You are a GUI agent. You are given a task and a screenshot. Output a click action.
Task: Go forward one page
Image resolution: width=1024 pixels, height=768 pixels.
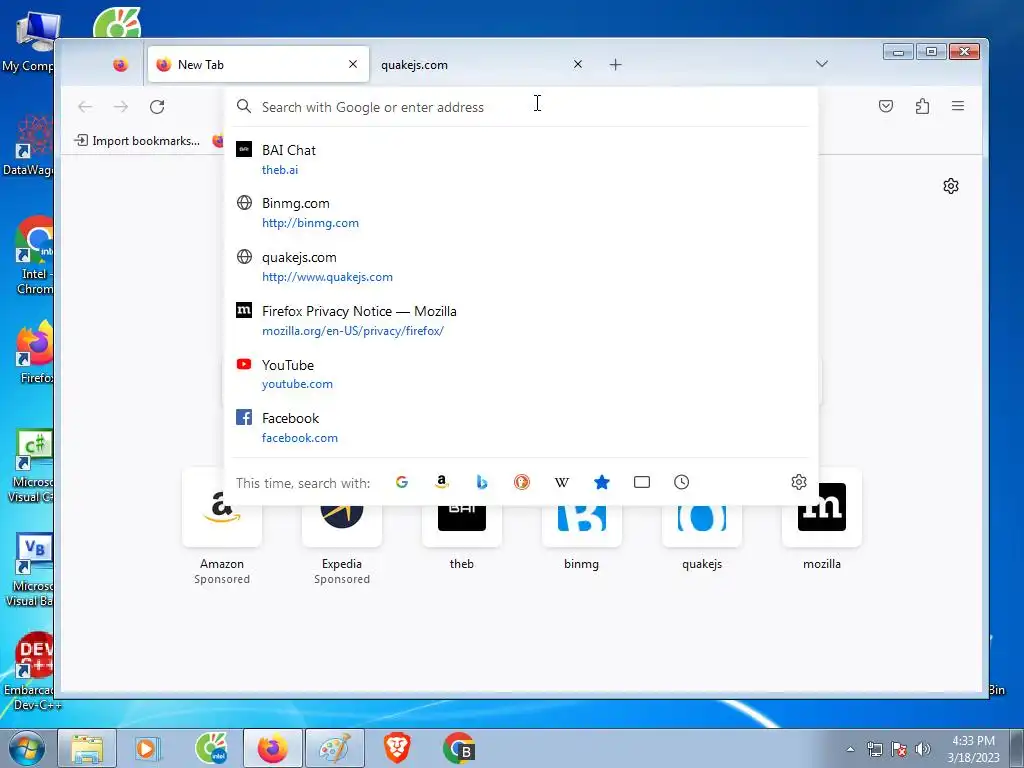coord(121,106)
